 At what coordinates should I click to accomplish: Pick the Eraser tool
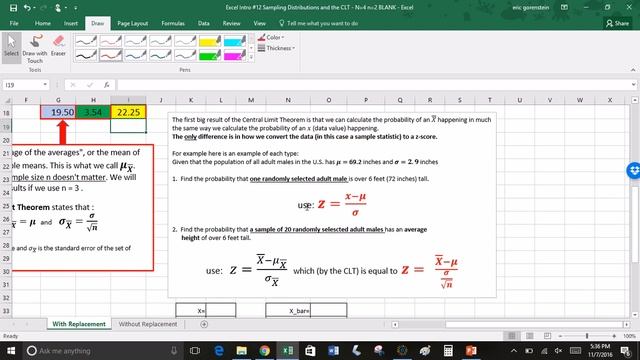click(58, 46)
